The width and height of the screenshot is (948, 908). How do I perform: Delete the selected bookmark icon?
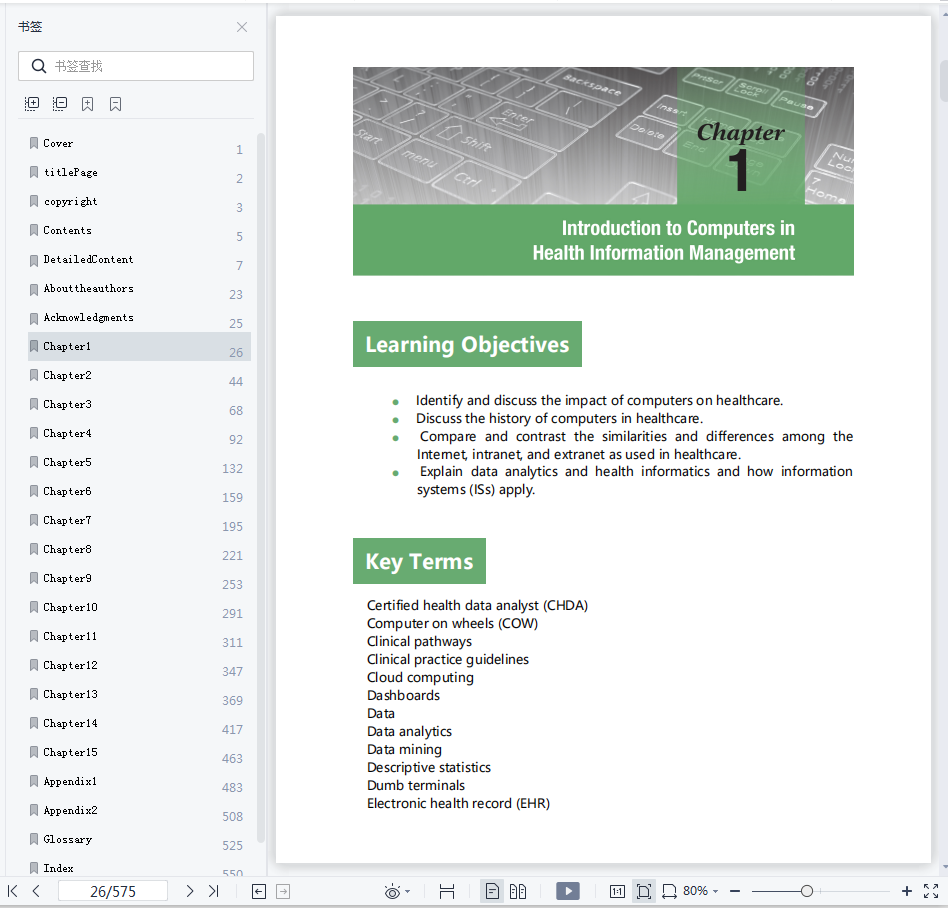coord(115,104)
